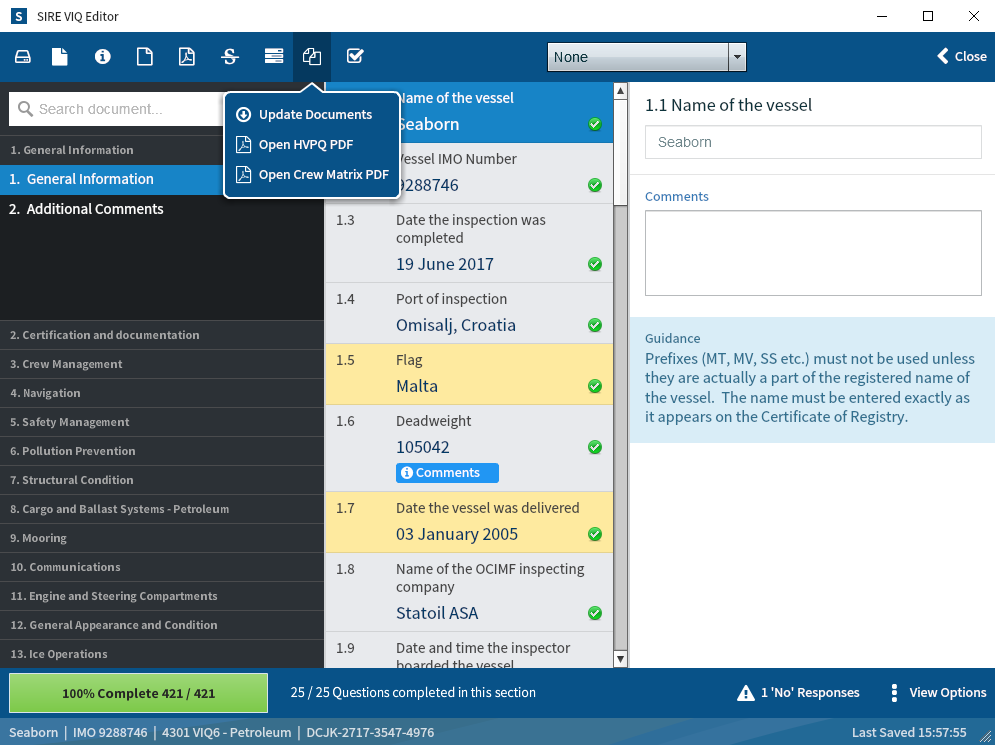Expand chapter 11. Engine and Steering Compartments

162,597
